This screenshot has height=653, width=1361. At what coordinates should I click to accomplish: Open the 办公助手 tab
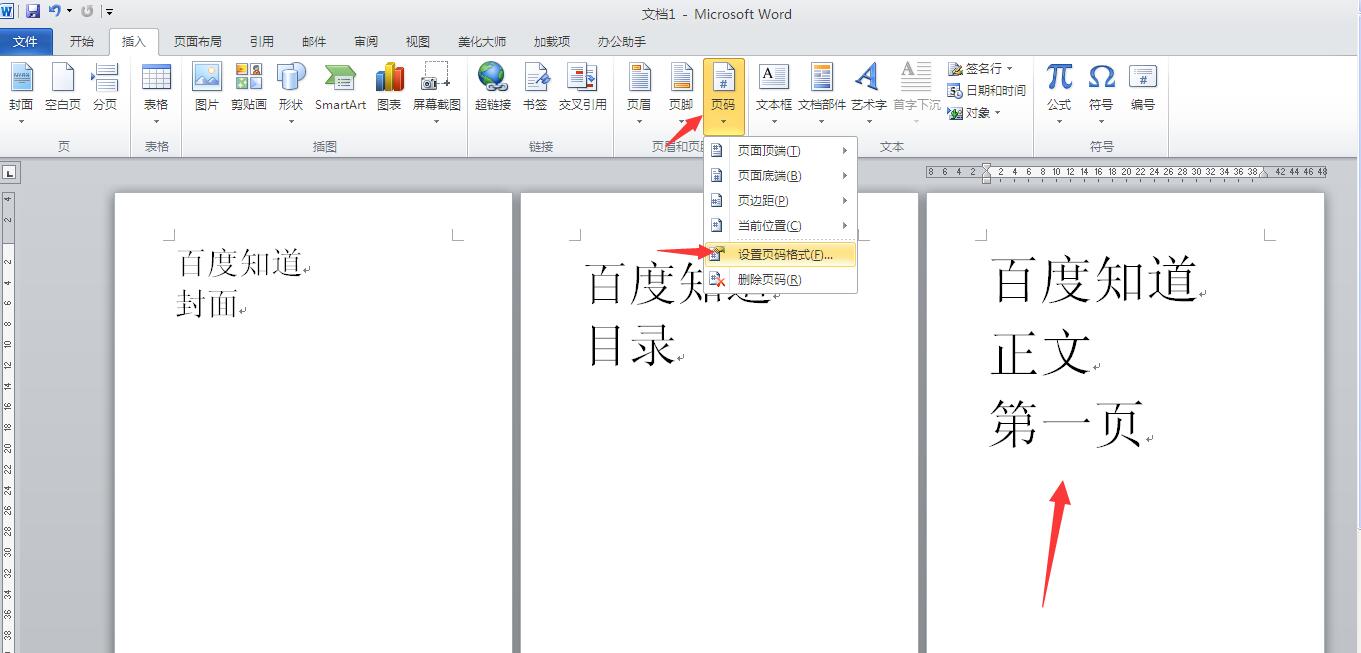pos(622,42)
